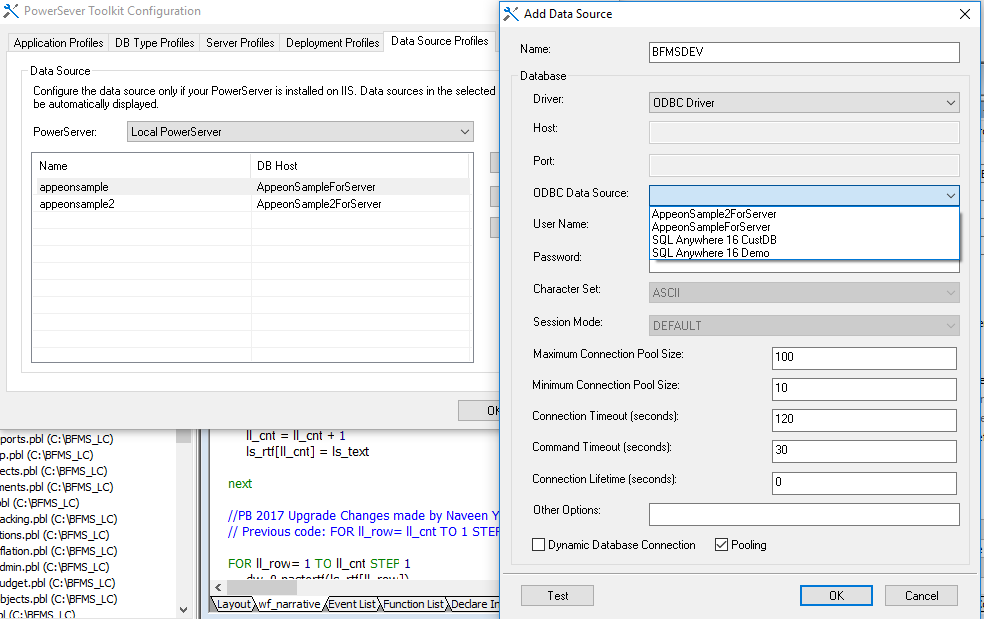Open the Driver dropdown
This screenshot has height=619, width=984.
tap(949, 102)
